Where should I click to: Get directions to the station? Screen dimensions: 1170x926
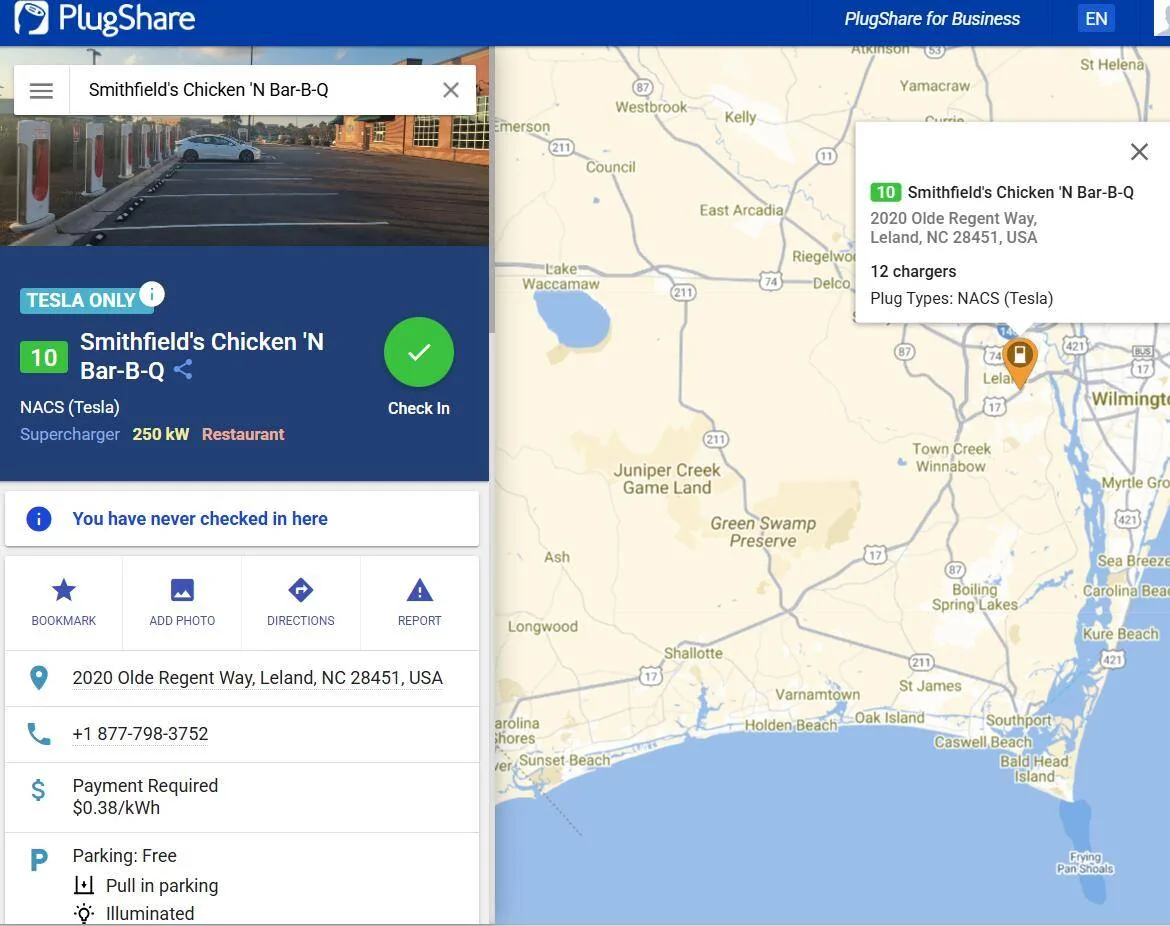[x=301, y=602]
